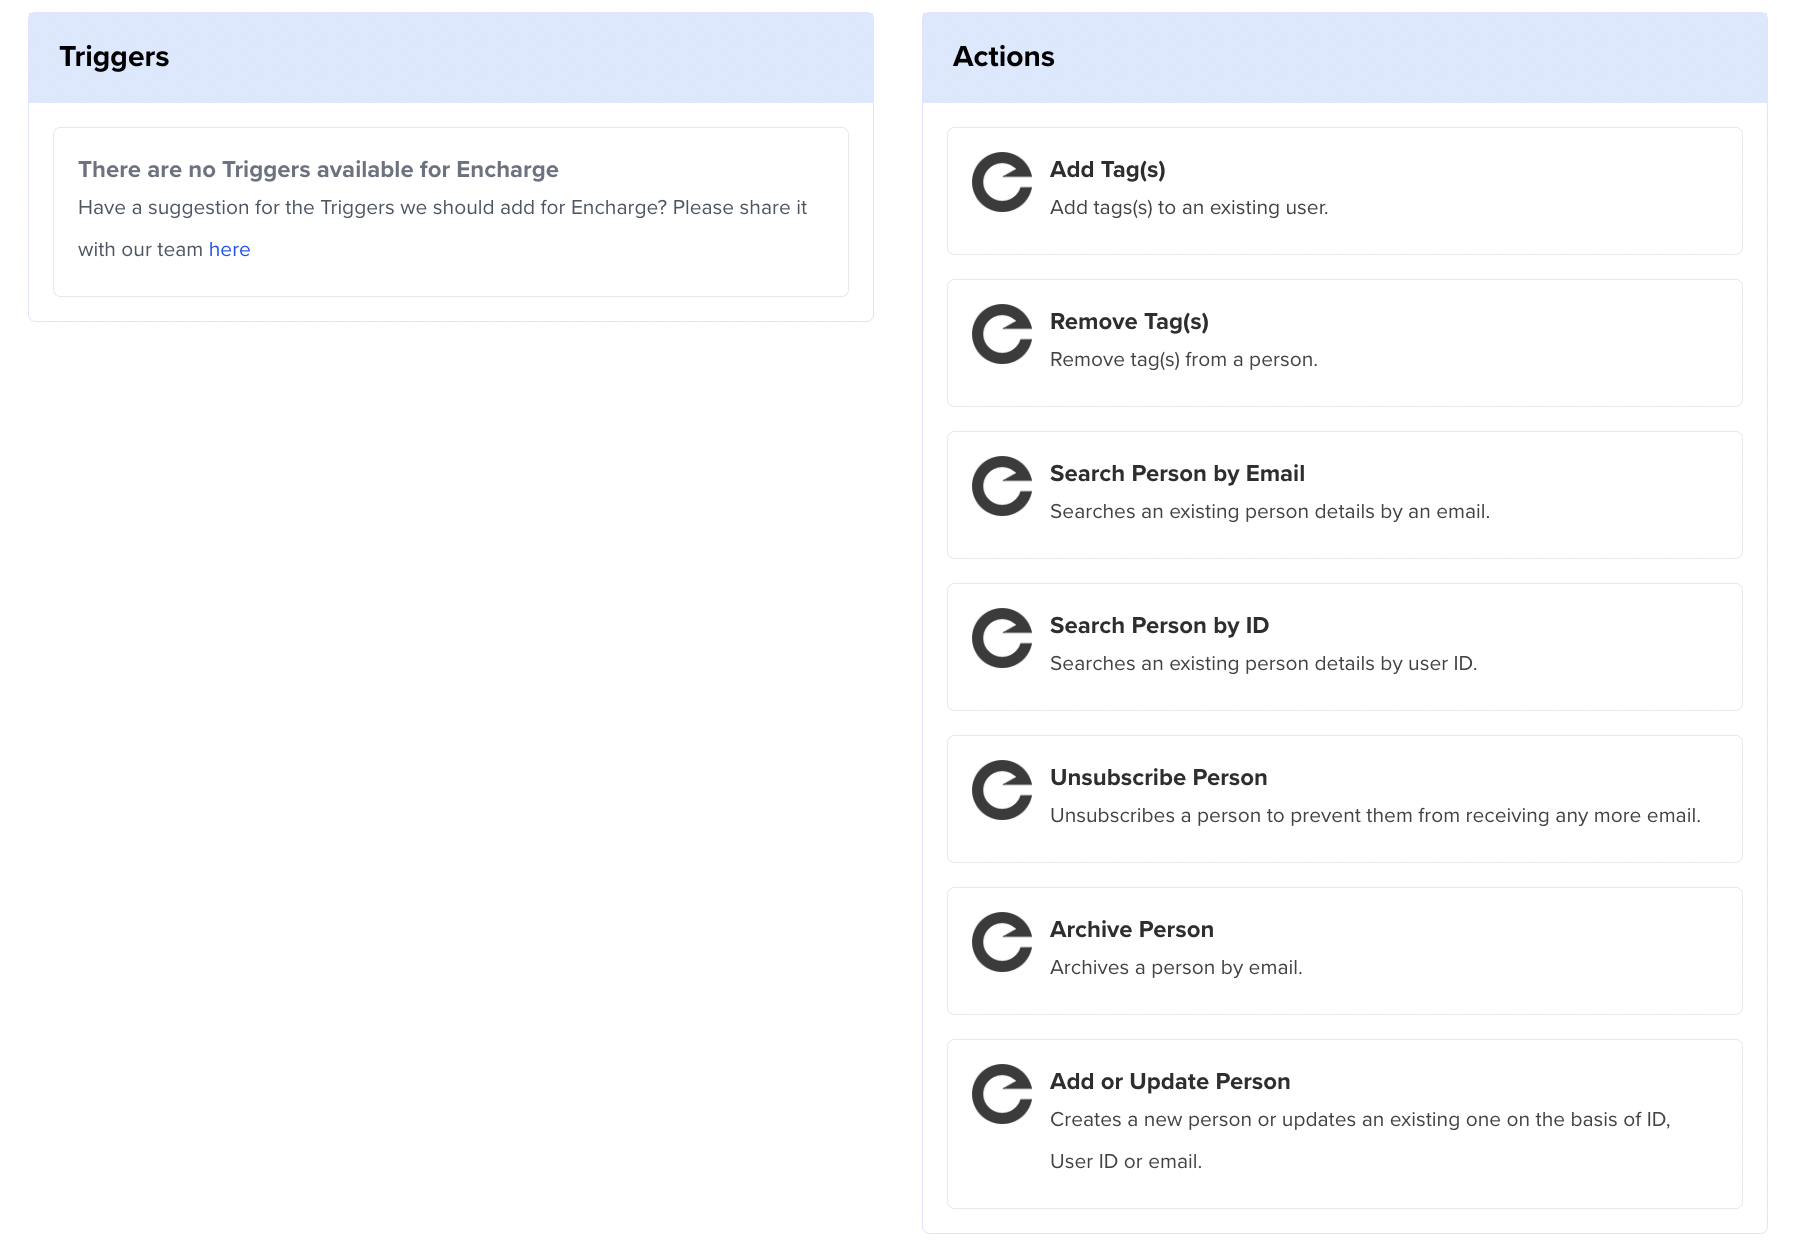Choose the Search Person by Email title
Screen dimensions: 1800x1254
(1177, 474)
